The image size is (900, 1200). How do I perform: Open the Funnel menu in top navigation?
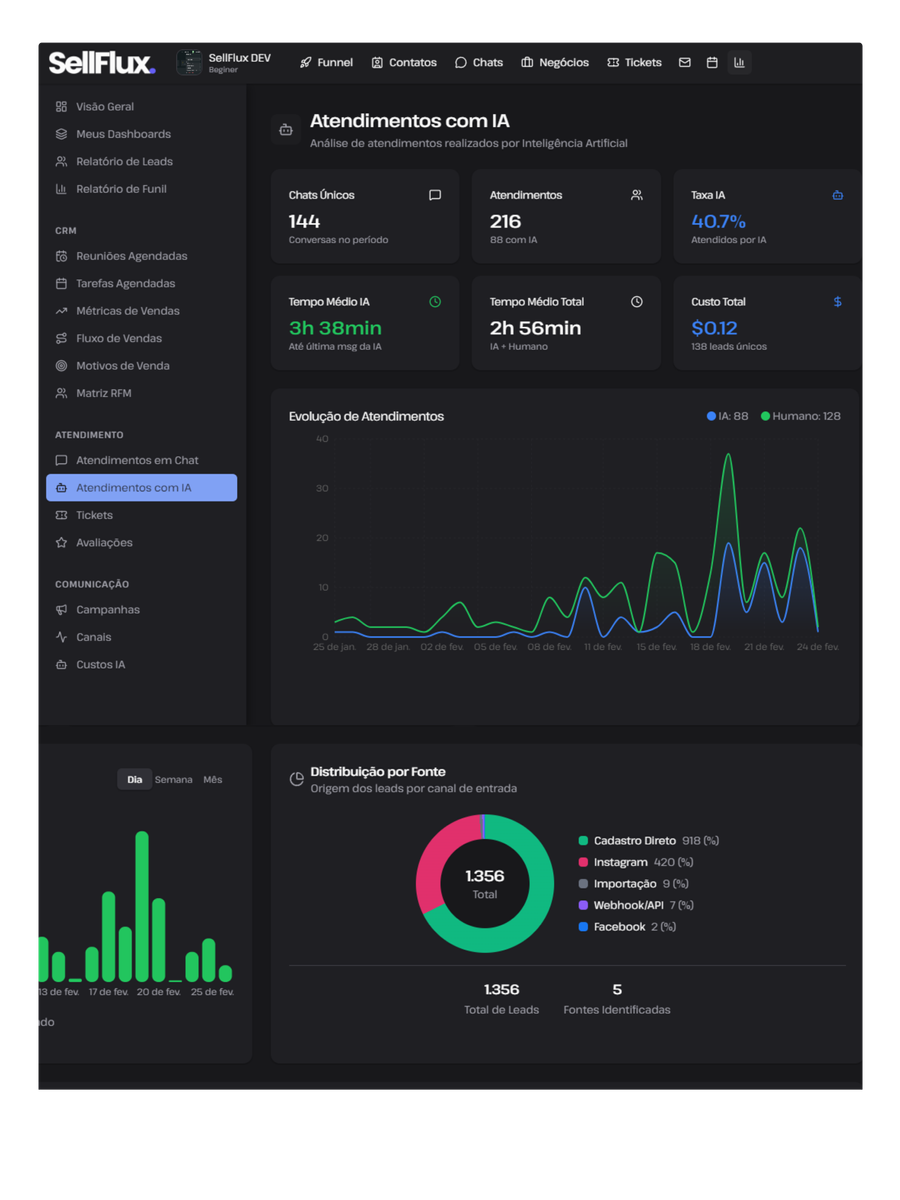[326, 62]
